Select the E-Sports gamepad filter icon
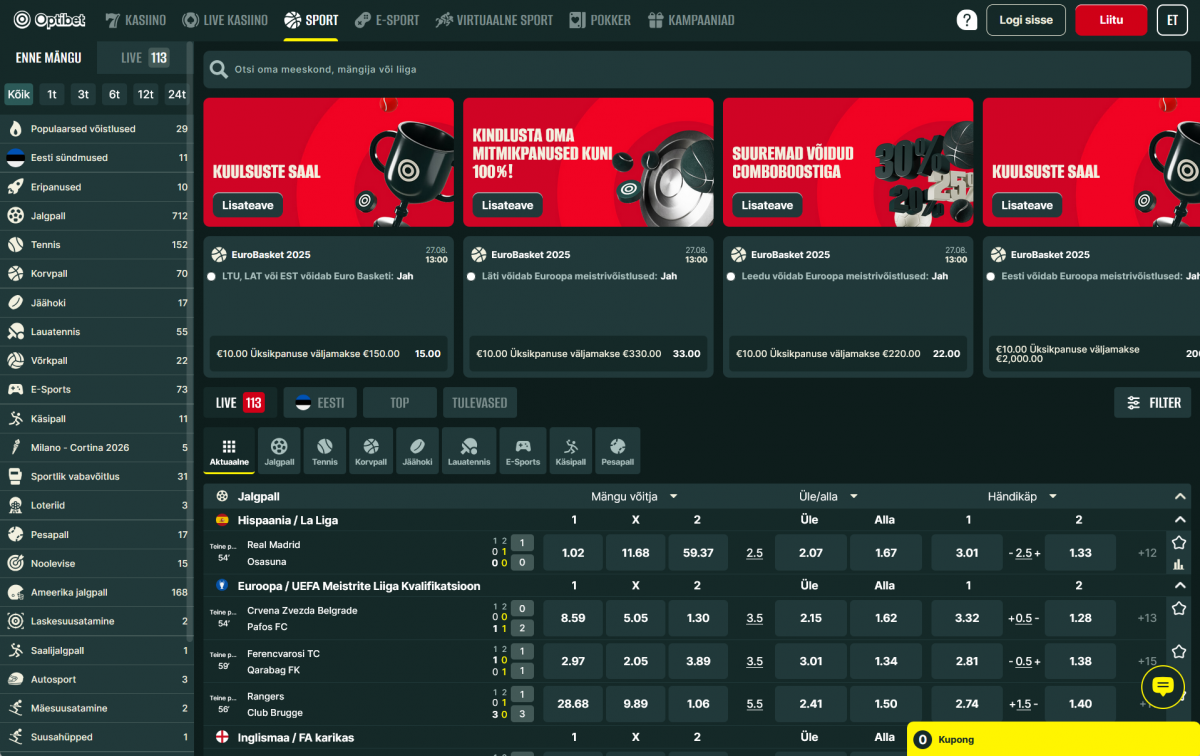The image size is (1200, 756). [522, 450]
